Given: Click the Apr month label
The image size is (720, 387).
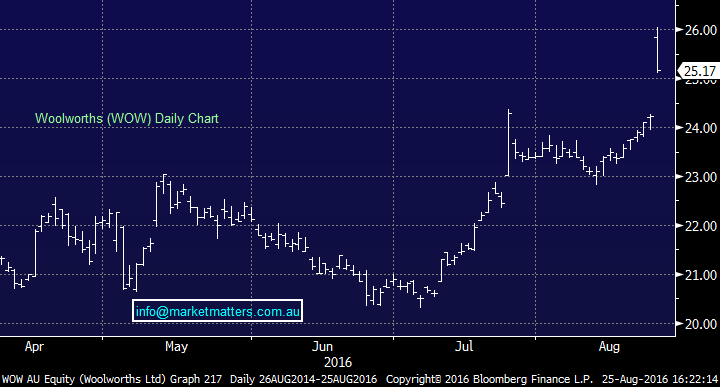Looking at the screenshot, I should point(34,347).
